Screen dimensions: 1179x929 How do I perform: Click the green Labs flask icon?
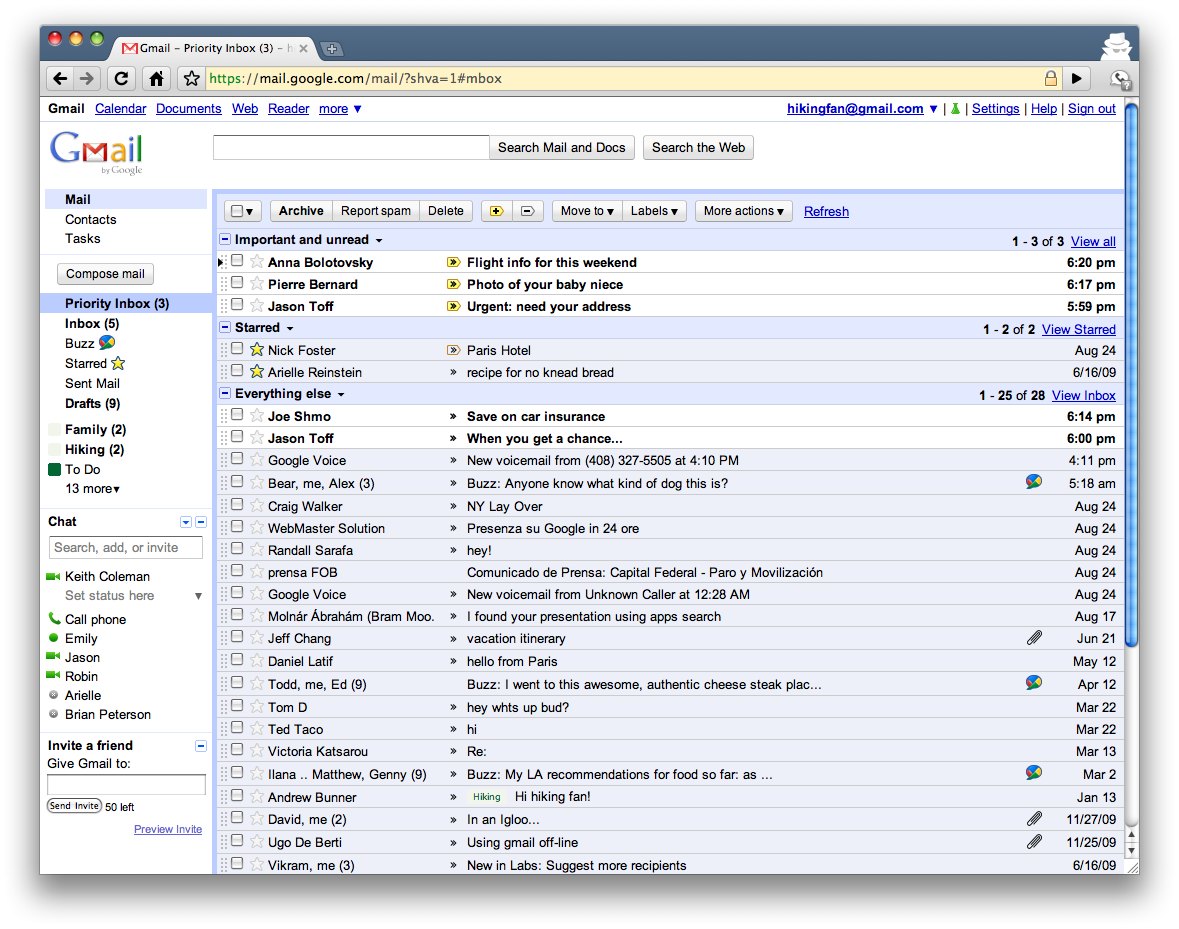[955, 109]
